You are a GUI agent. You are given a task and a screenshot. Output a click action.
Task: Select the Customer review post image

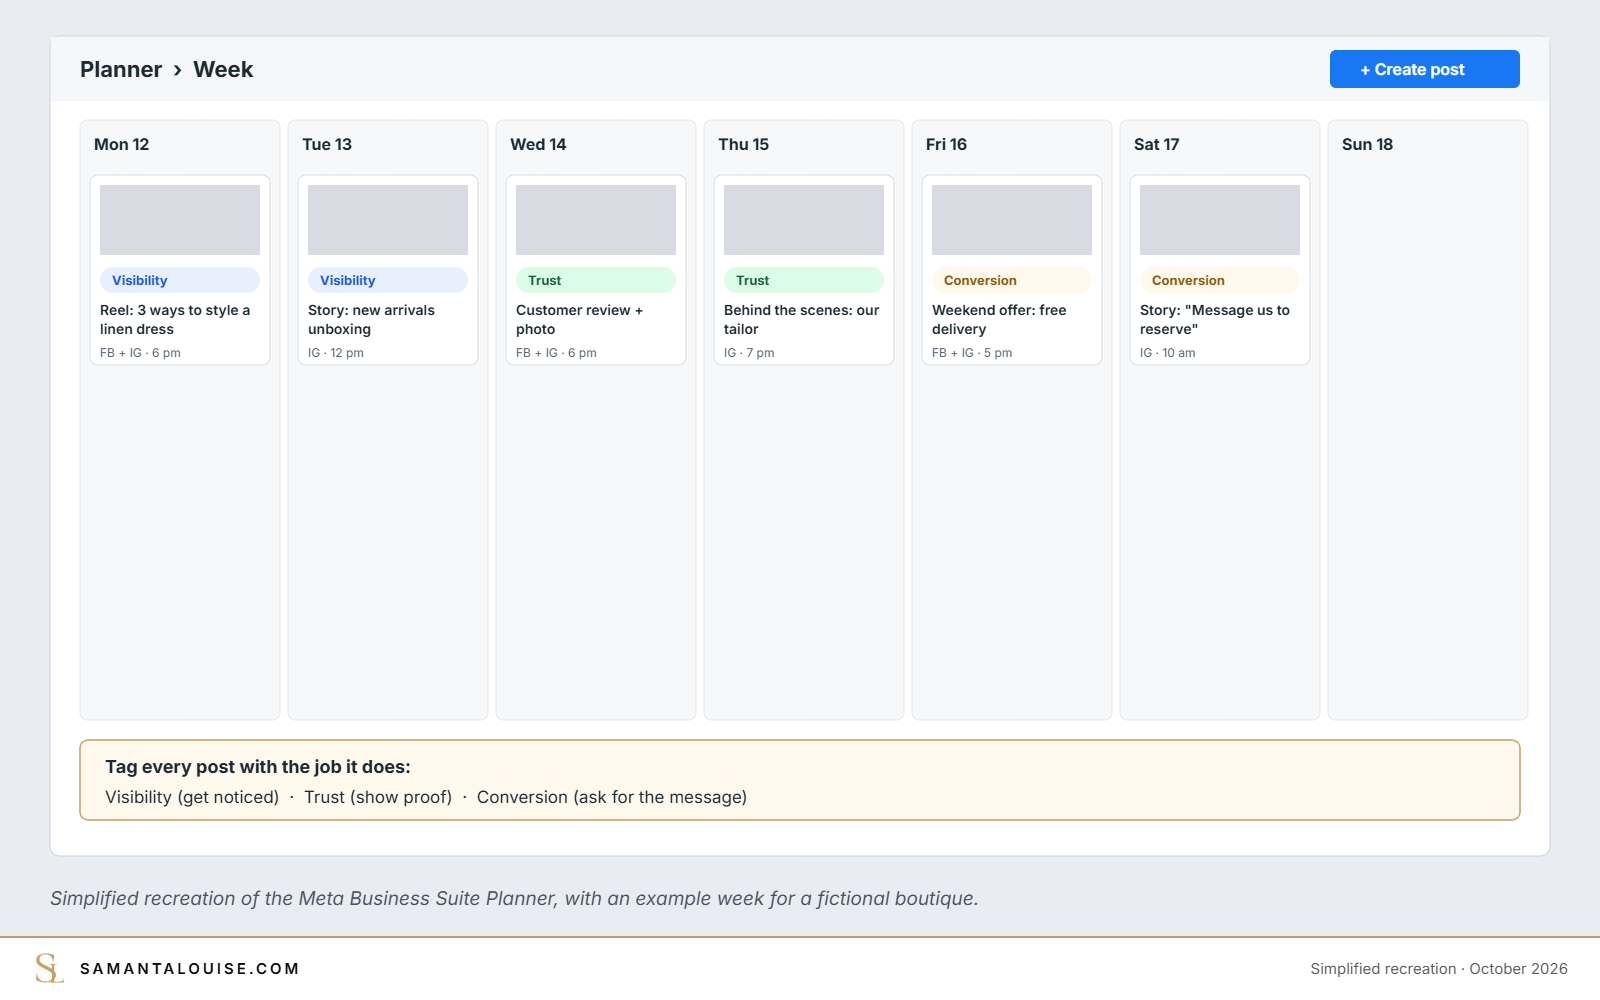(596, 220)
